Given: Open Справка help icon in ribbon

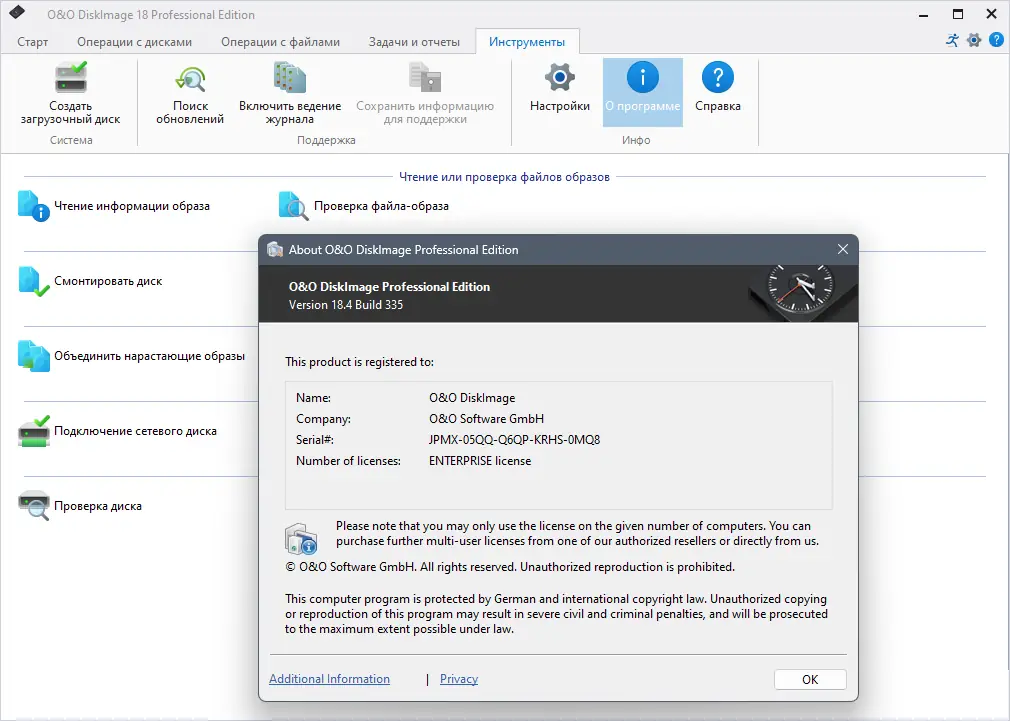Looking at the screenshot, I should pos(718,77).
